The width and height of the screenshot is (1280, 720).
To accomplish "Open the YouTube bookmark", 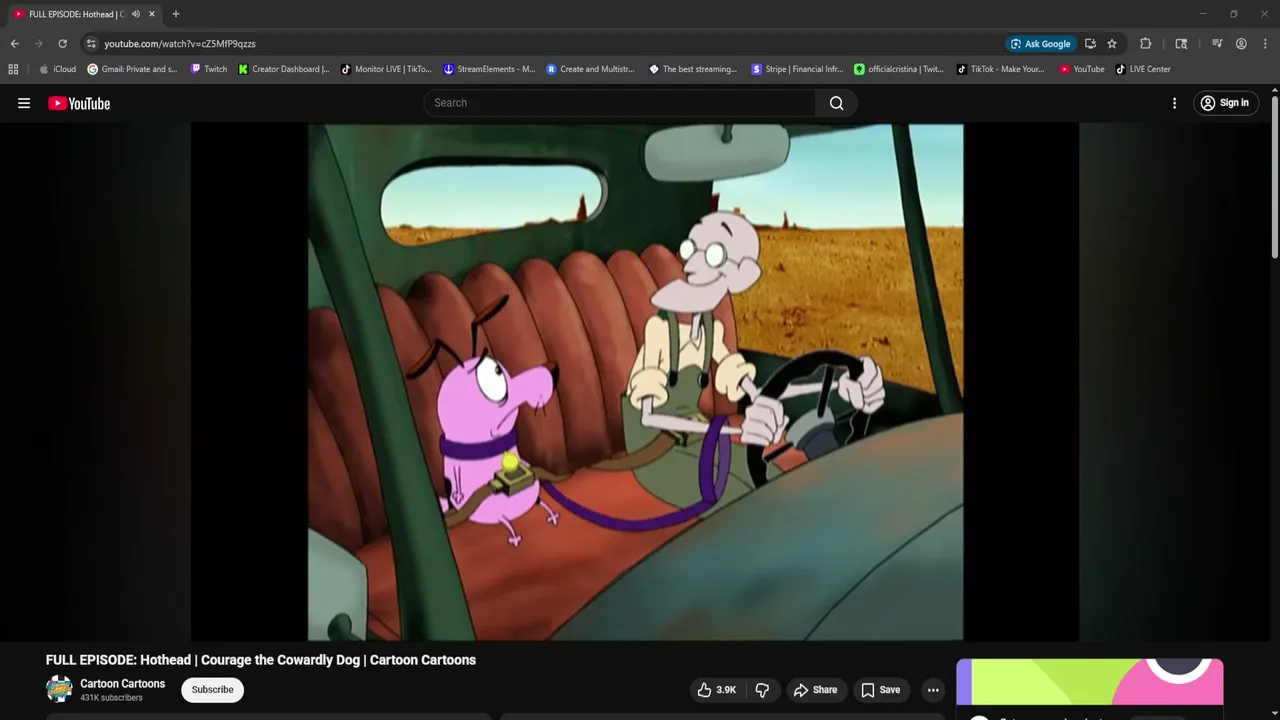I will point(1082,69).
